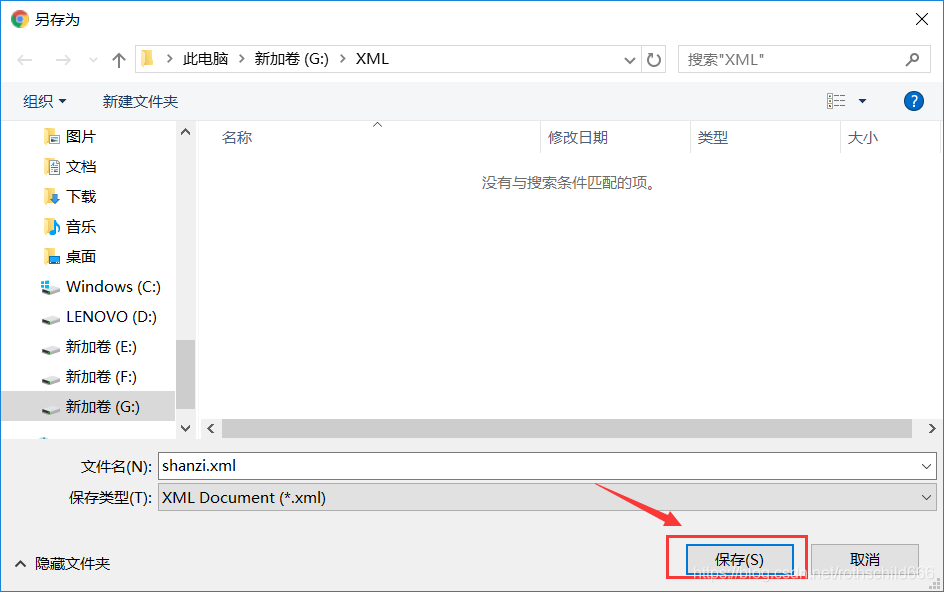Close the 另存为 dialog
Viewport: 944px width, 592px height.
[922, 19]
